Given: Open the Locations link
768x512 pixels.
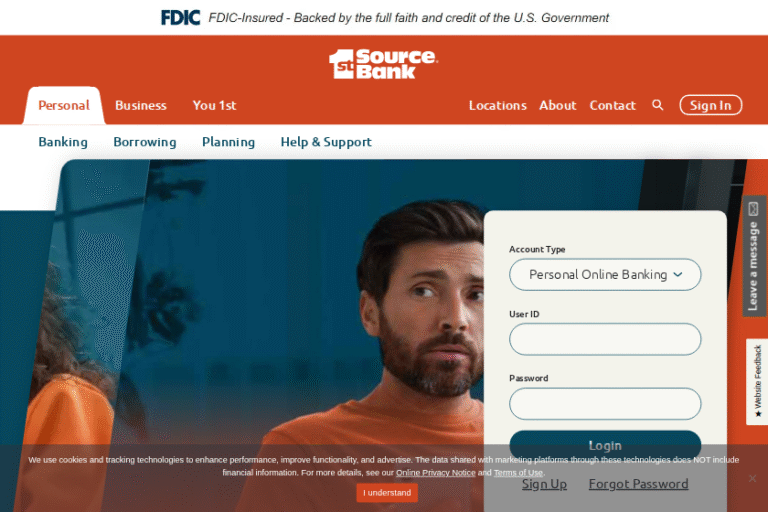Looking at the screenshot, I should tap(498, 105).
